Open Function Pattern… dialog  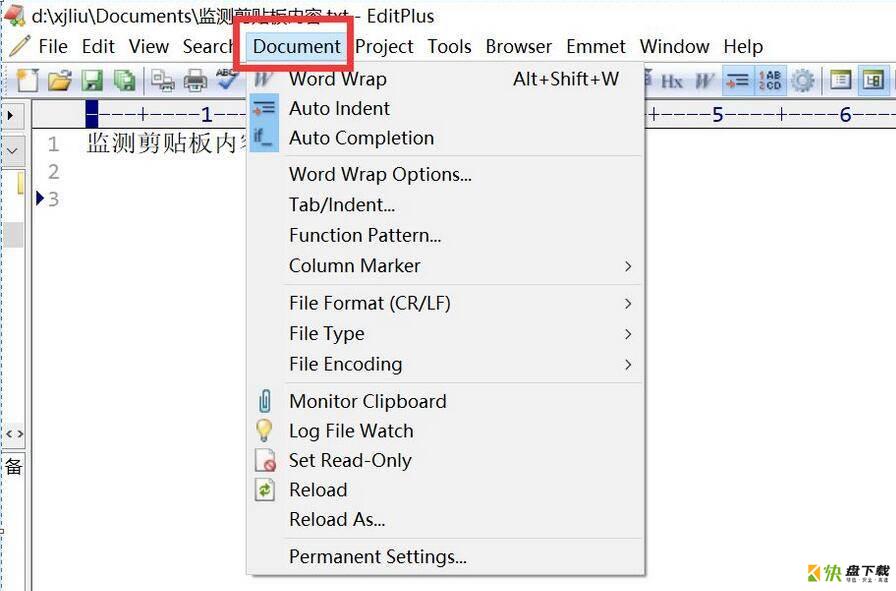click(446, 235)
